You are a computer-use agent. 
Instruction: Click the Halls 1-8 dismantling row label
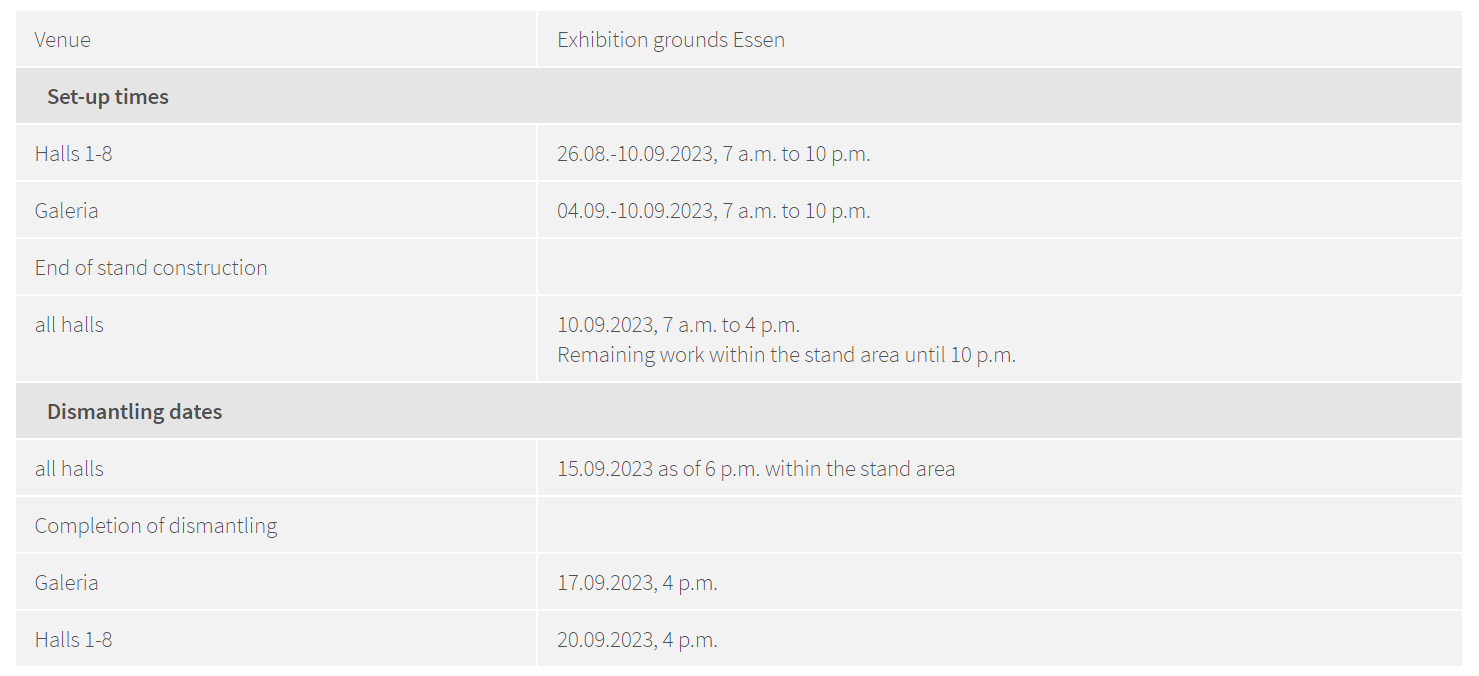click(73, 639)
